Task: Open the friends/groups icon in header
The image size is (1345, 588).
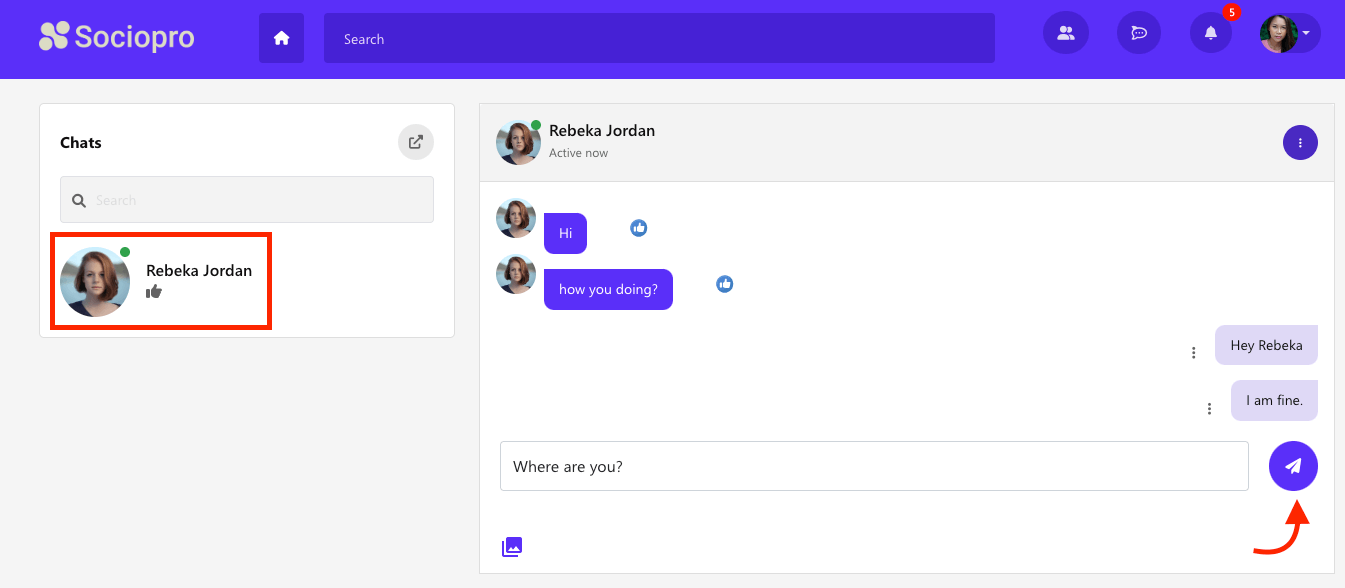Action: [x=1065, y=33]
